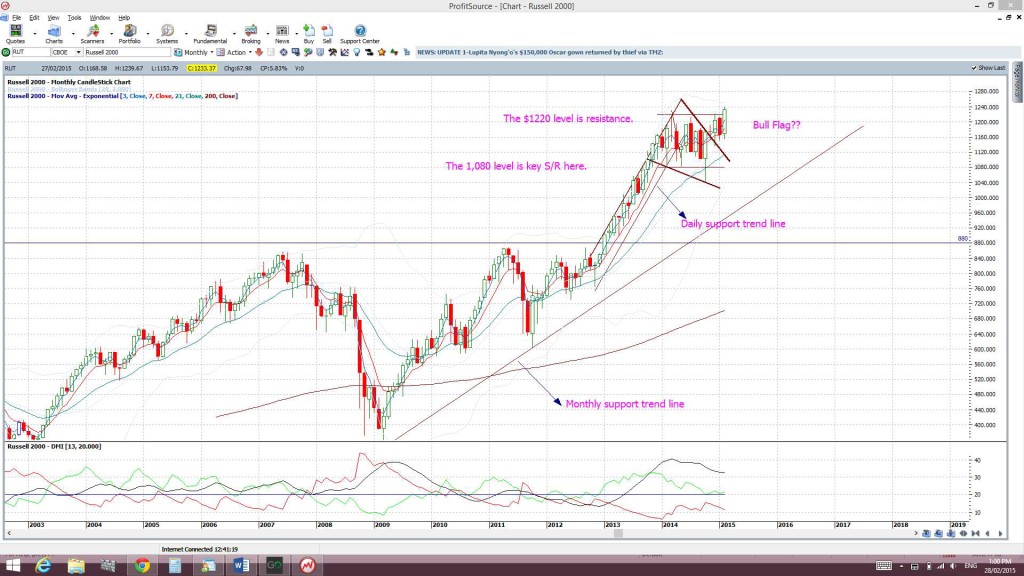Open the Action dropdown arrow
1024x576 pixels.
click(x=250, y=52)
